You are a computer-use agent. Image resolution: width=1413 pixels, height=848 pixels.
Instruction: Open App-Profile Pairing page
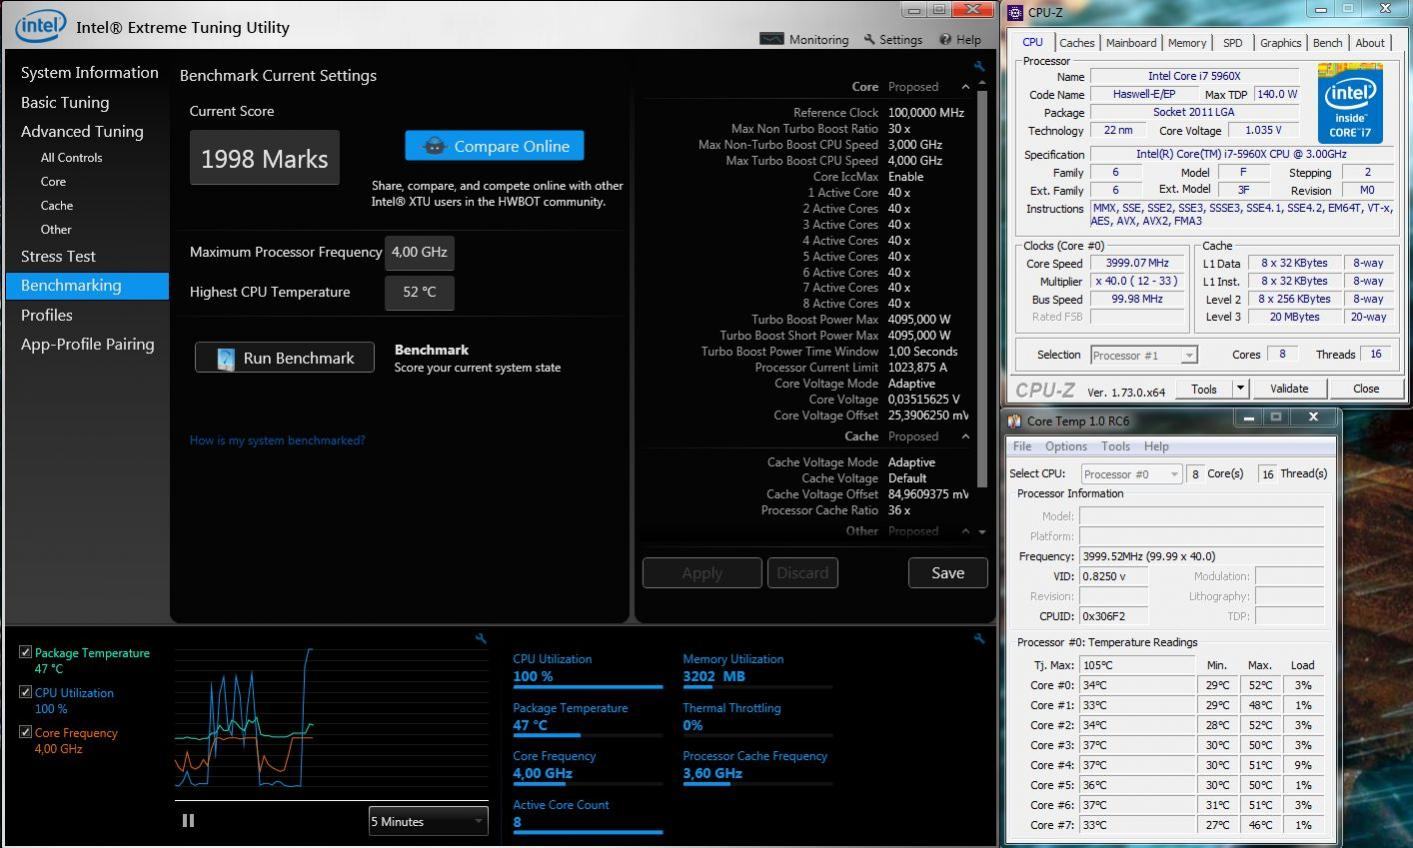87,344
